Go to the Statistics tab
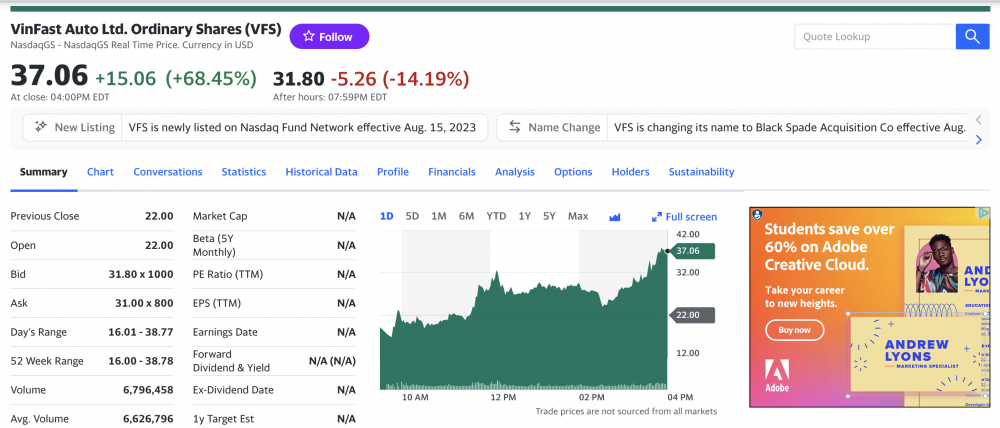This screenshot has width=1000, height=428. (244, 172)
